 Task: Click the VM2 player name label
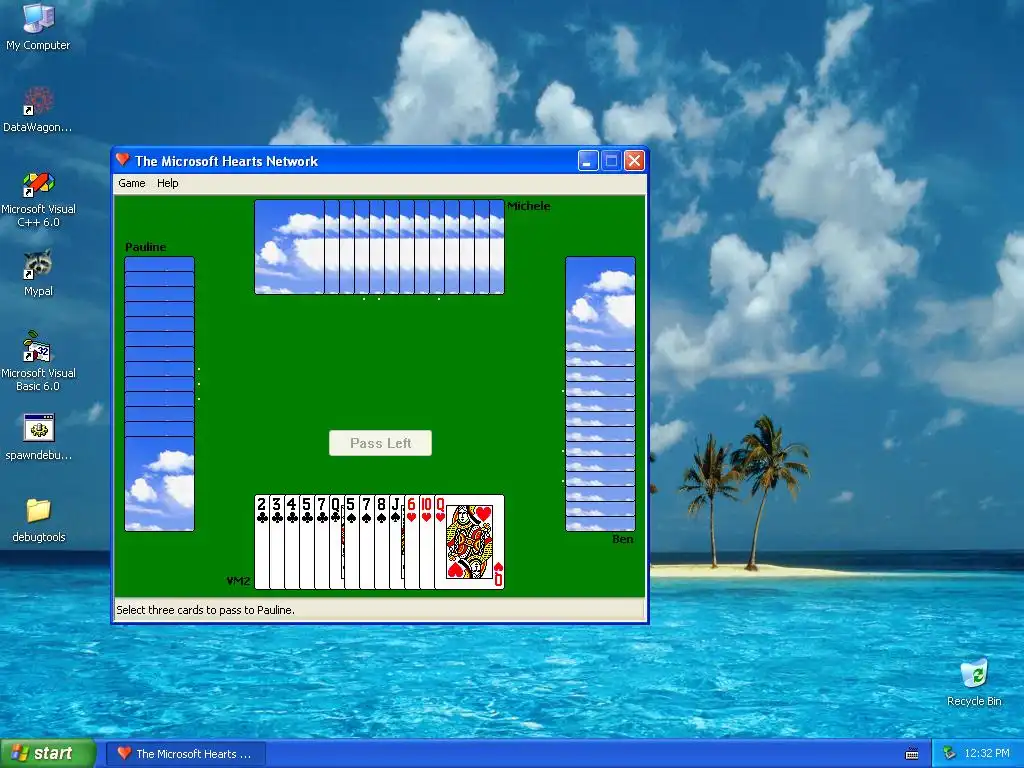[238, 581]
